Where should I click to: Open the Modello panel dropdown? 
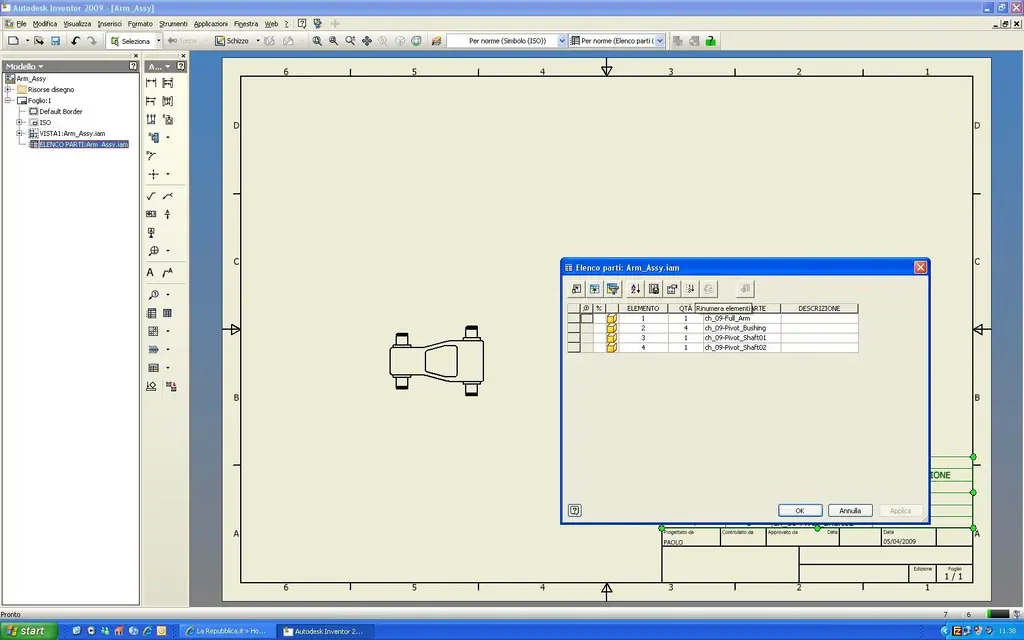(x=40, y=67)
